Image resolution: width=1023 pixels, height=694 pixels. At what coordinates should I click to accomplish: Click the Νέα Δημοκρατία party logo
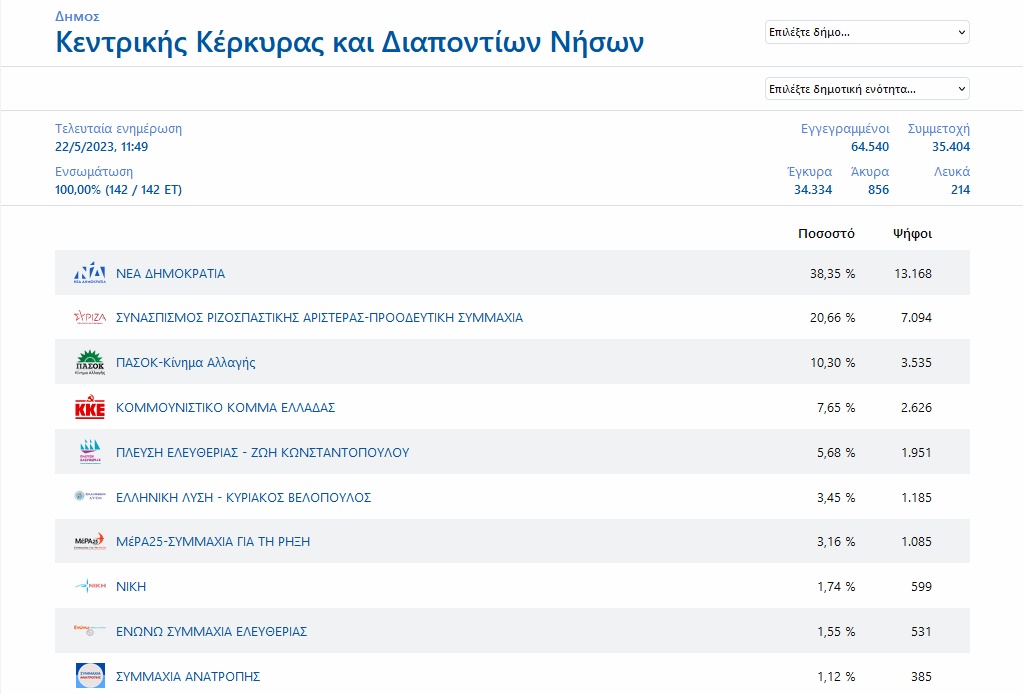tap(90, 273)
